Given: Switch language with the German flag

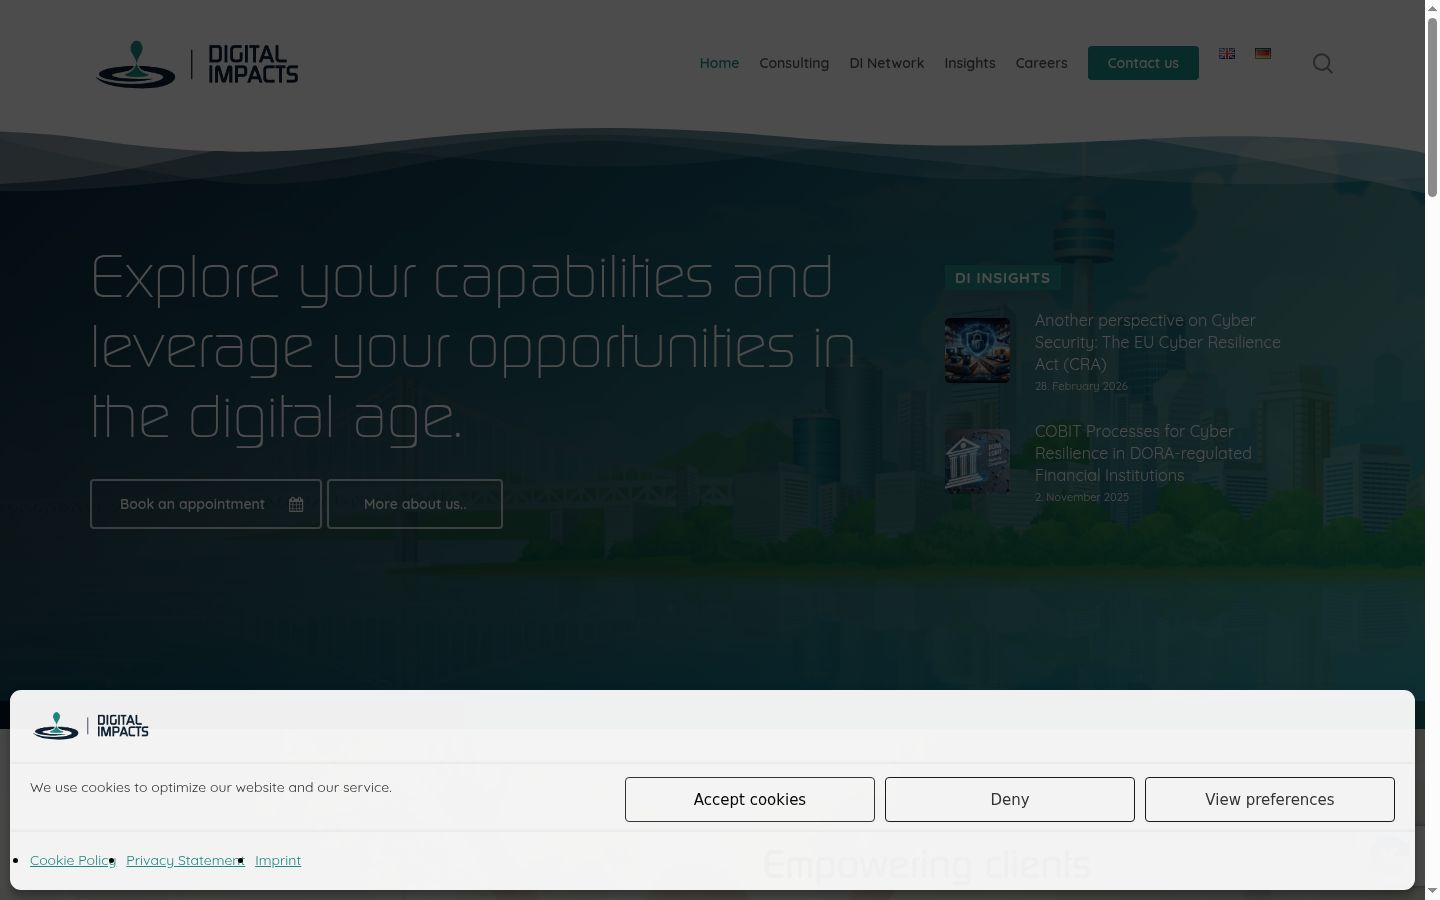Looking at the screenshot, I should pos(1263,54).
